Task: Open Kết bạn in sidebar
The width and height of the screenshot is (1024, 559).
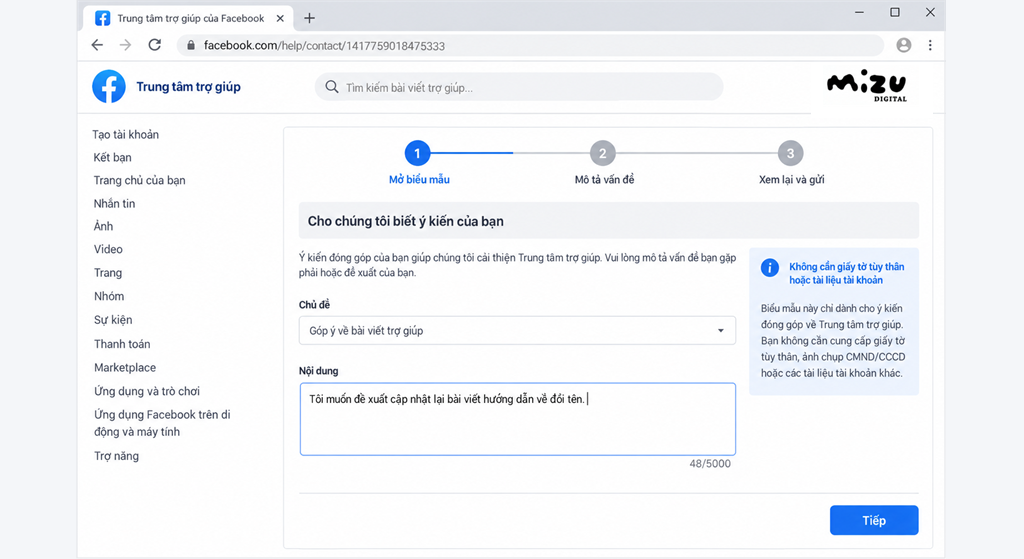Action: coord(112,157)
